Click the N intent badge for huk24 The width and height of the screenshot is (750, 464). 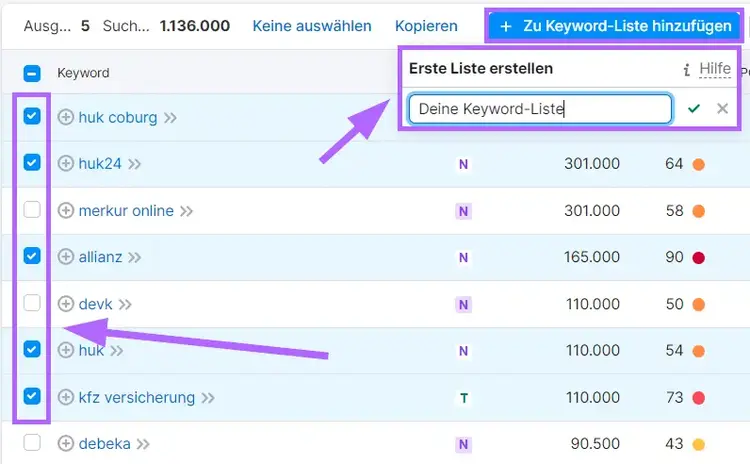click(x=463, y=165)
